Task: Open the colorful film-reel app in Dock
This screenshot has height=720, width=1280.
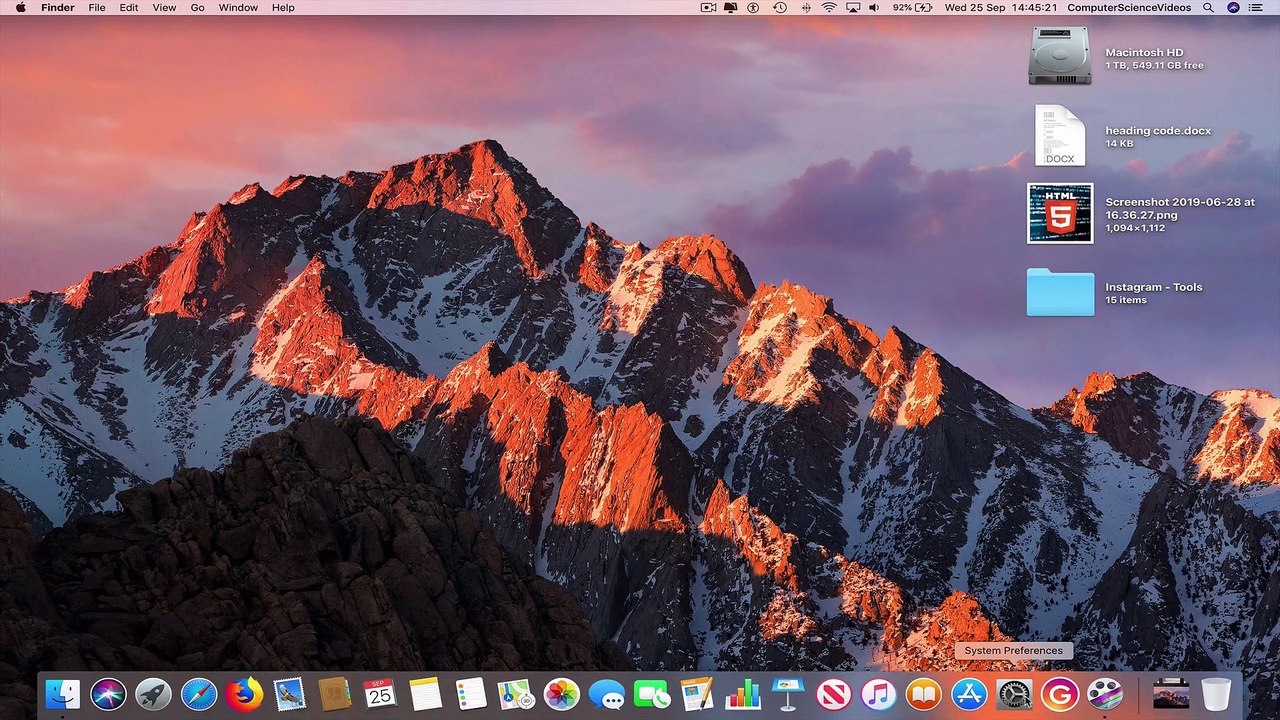Action: click(x=1105, y=694)
